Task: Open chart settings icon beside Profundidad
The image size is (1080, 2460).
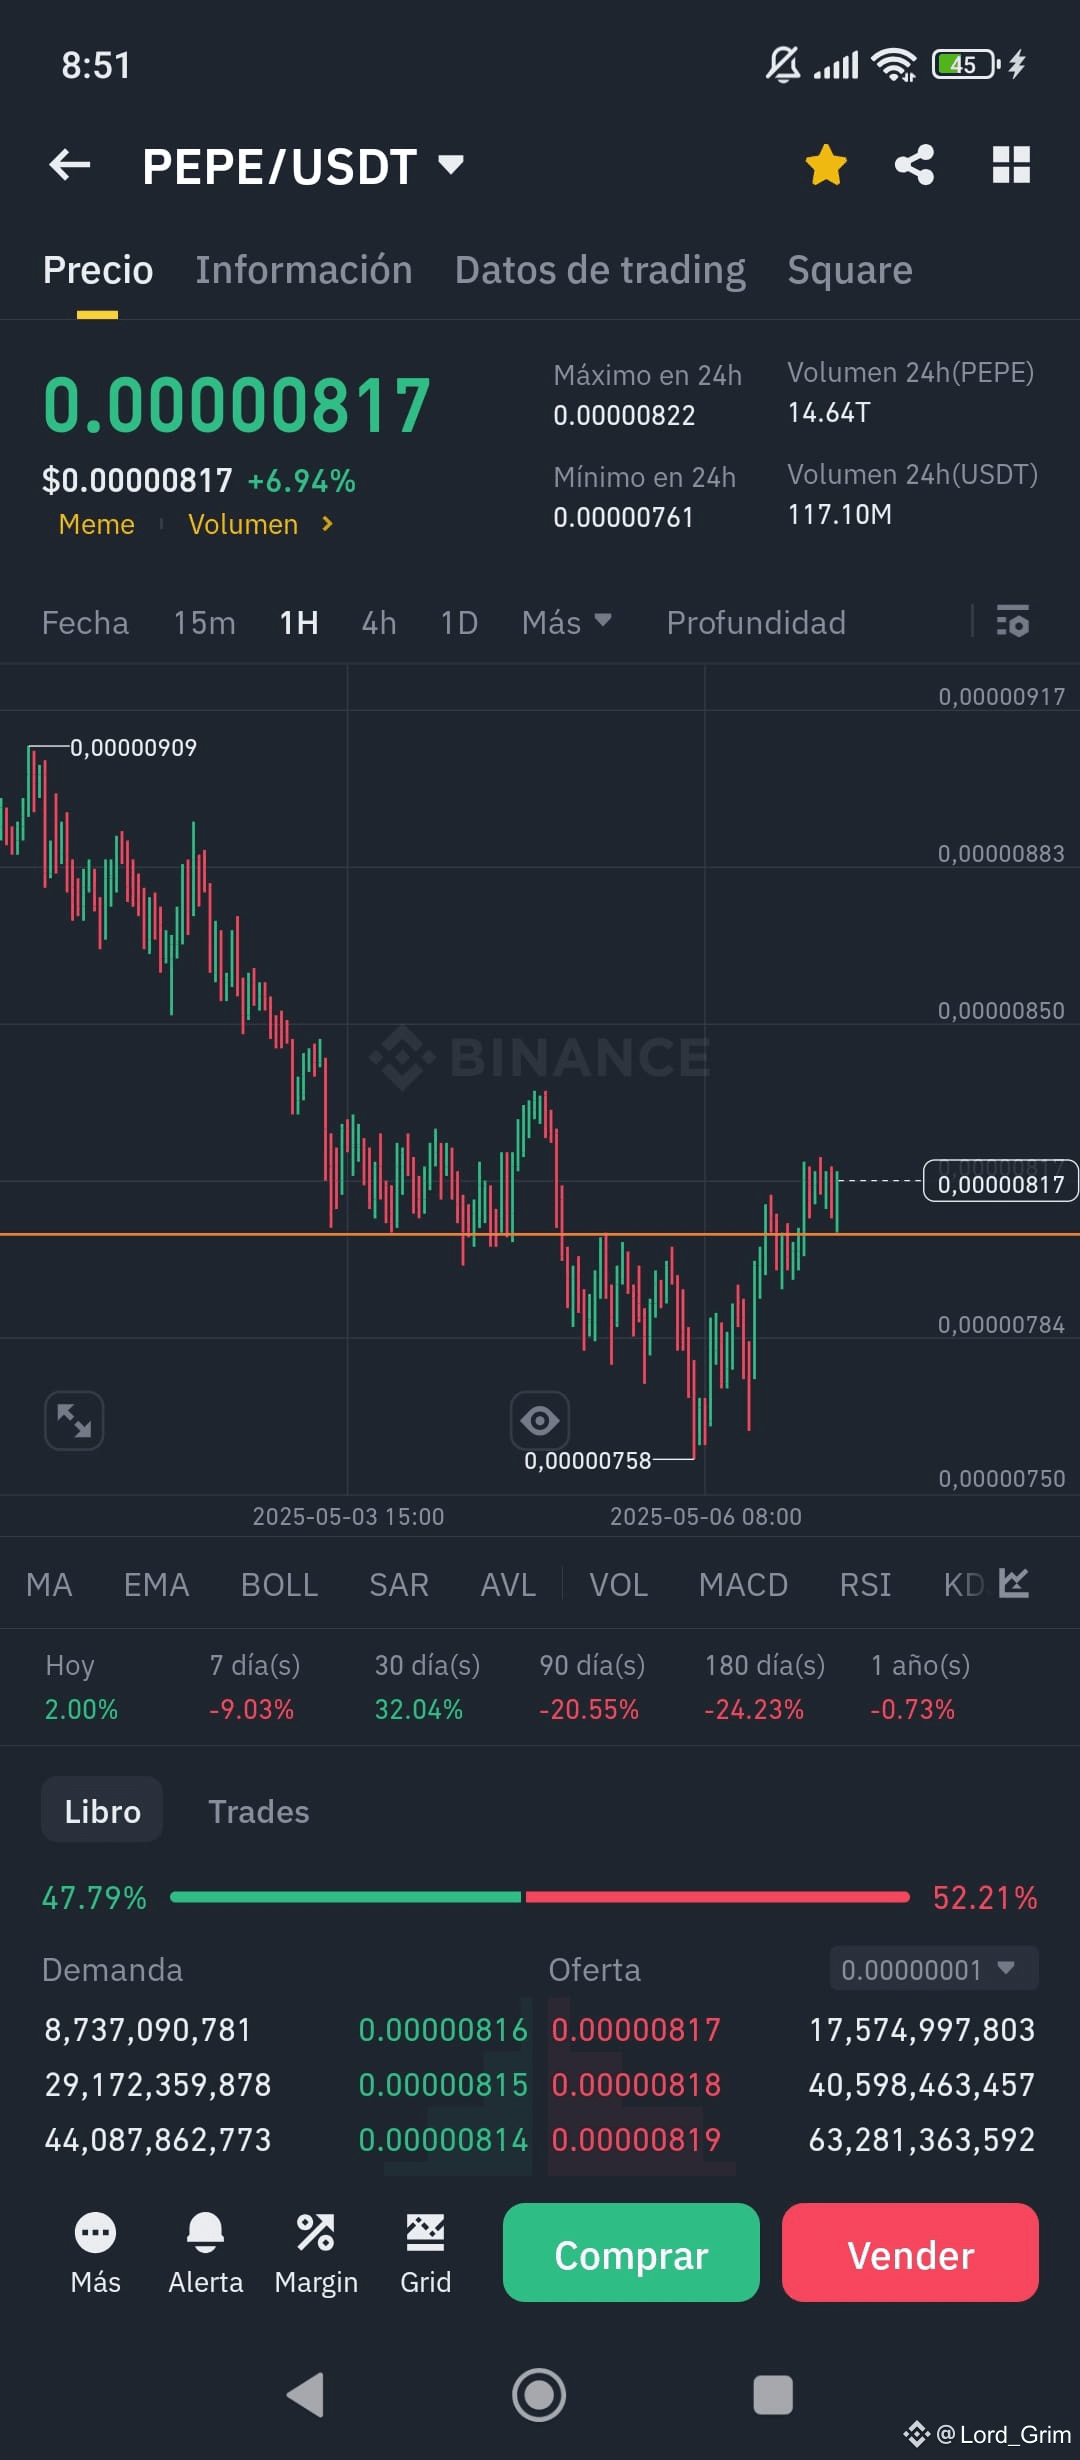Action: click(x=1012, y=622)
